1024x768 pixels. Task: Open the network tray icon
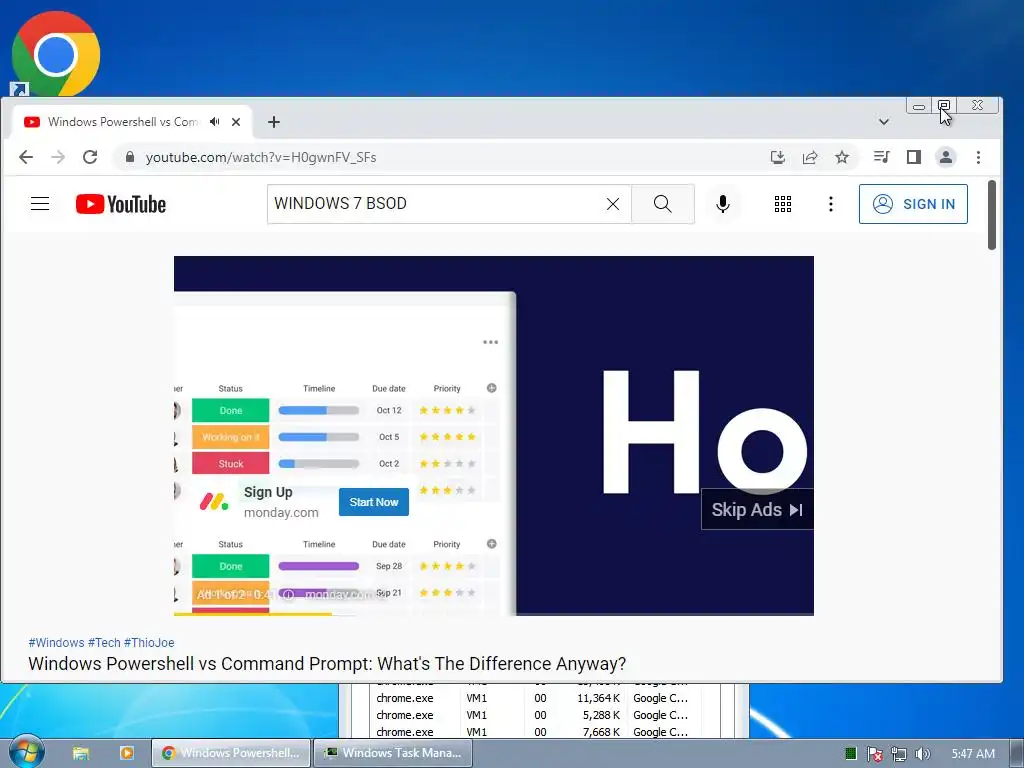pos(899,754)
